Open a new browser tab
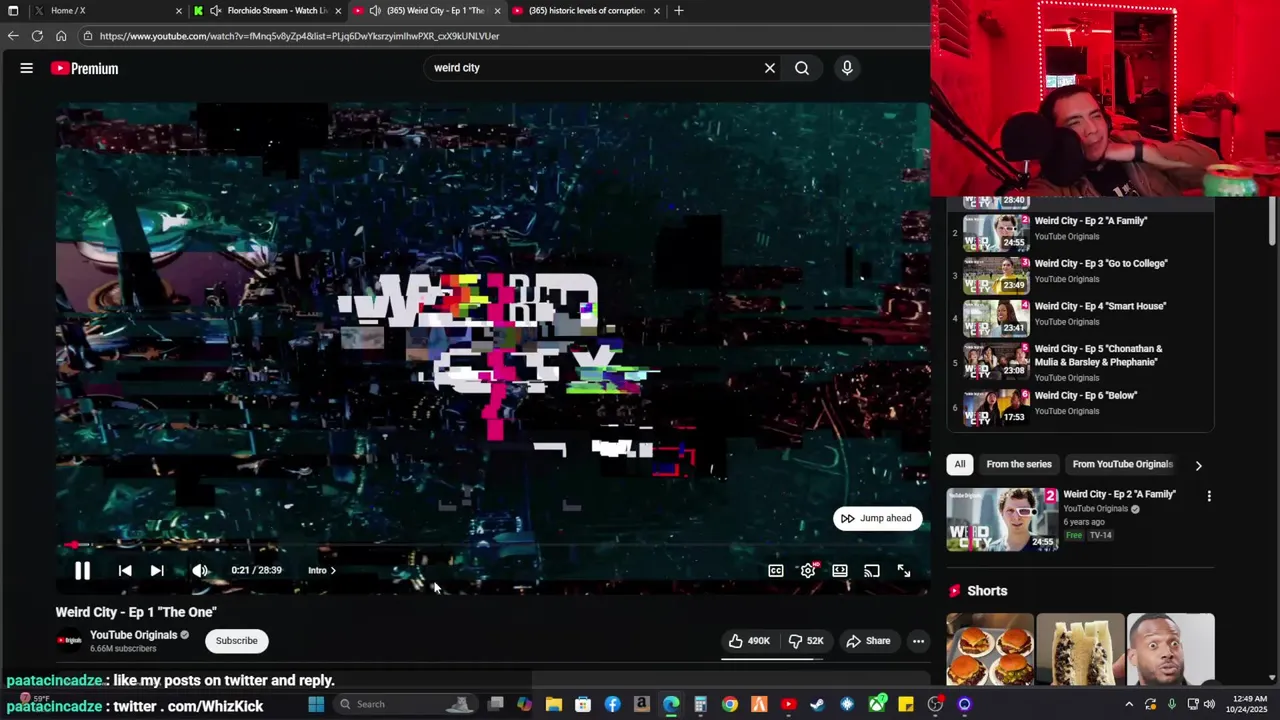The height and width of the screenshot is (720, 1280). pos(679,11)
